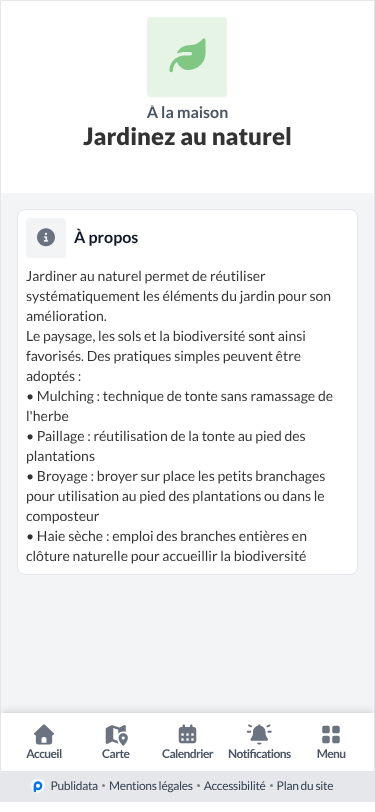Click the green leaf icon tile

(187, 57)
